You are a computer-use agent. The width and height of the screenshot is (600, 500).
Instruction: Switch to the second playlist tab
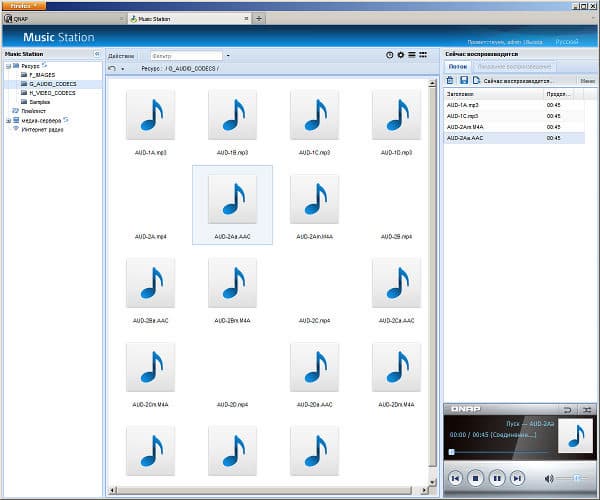point(514,67)
